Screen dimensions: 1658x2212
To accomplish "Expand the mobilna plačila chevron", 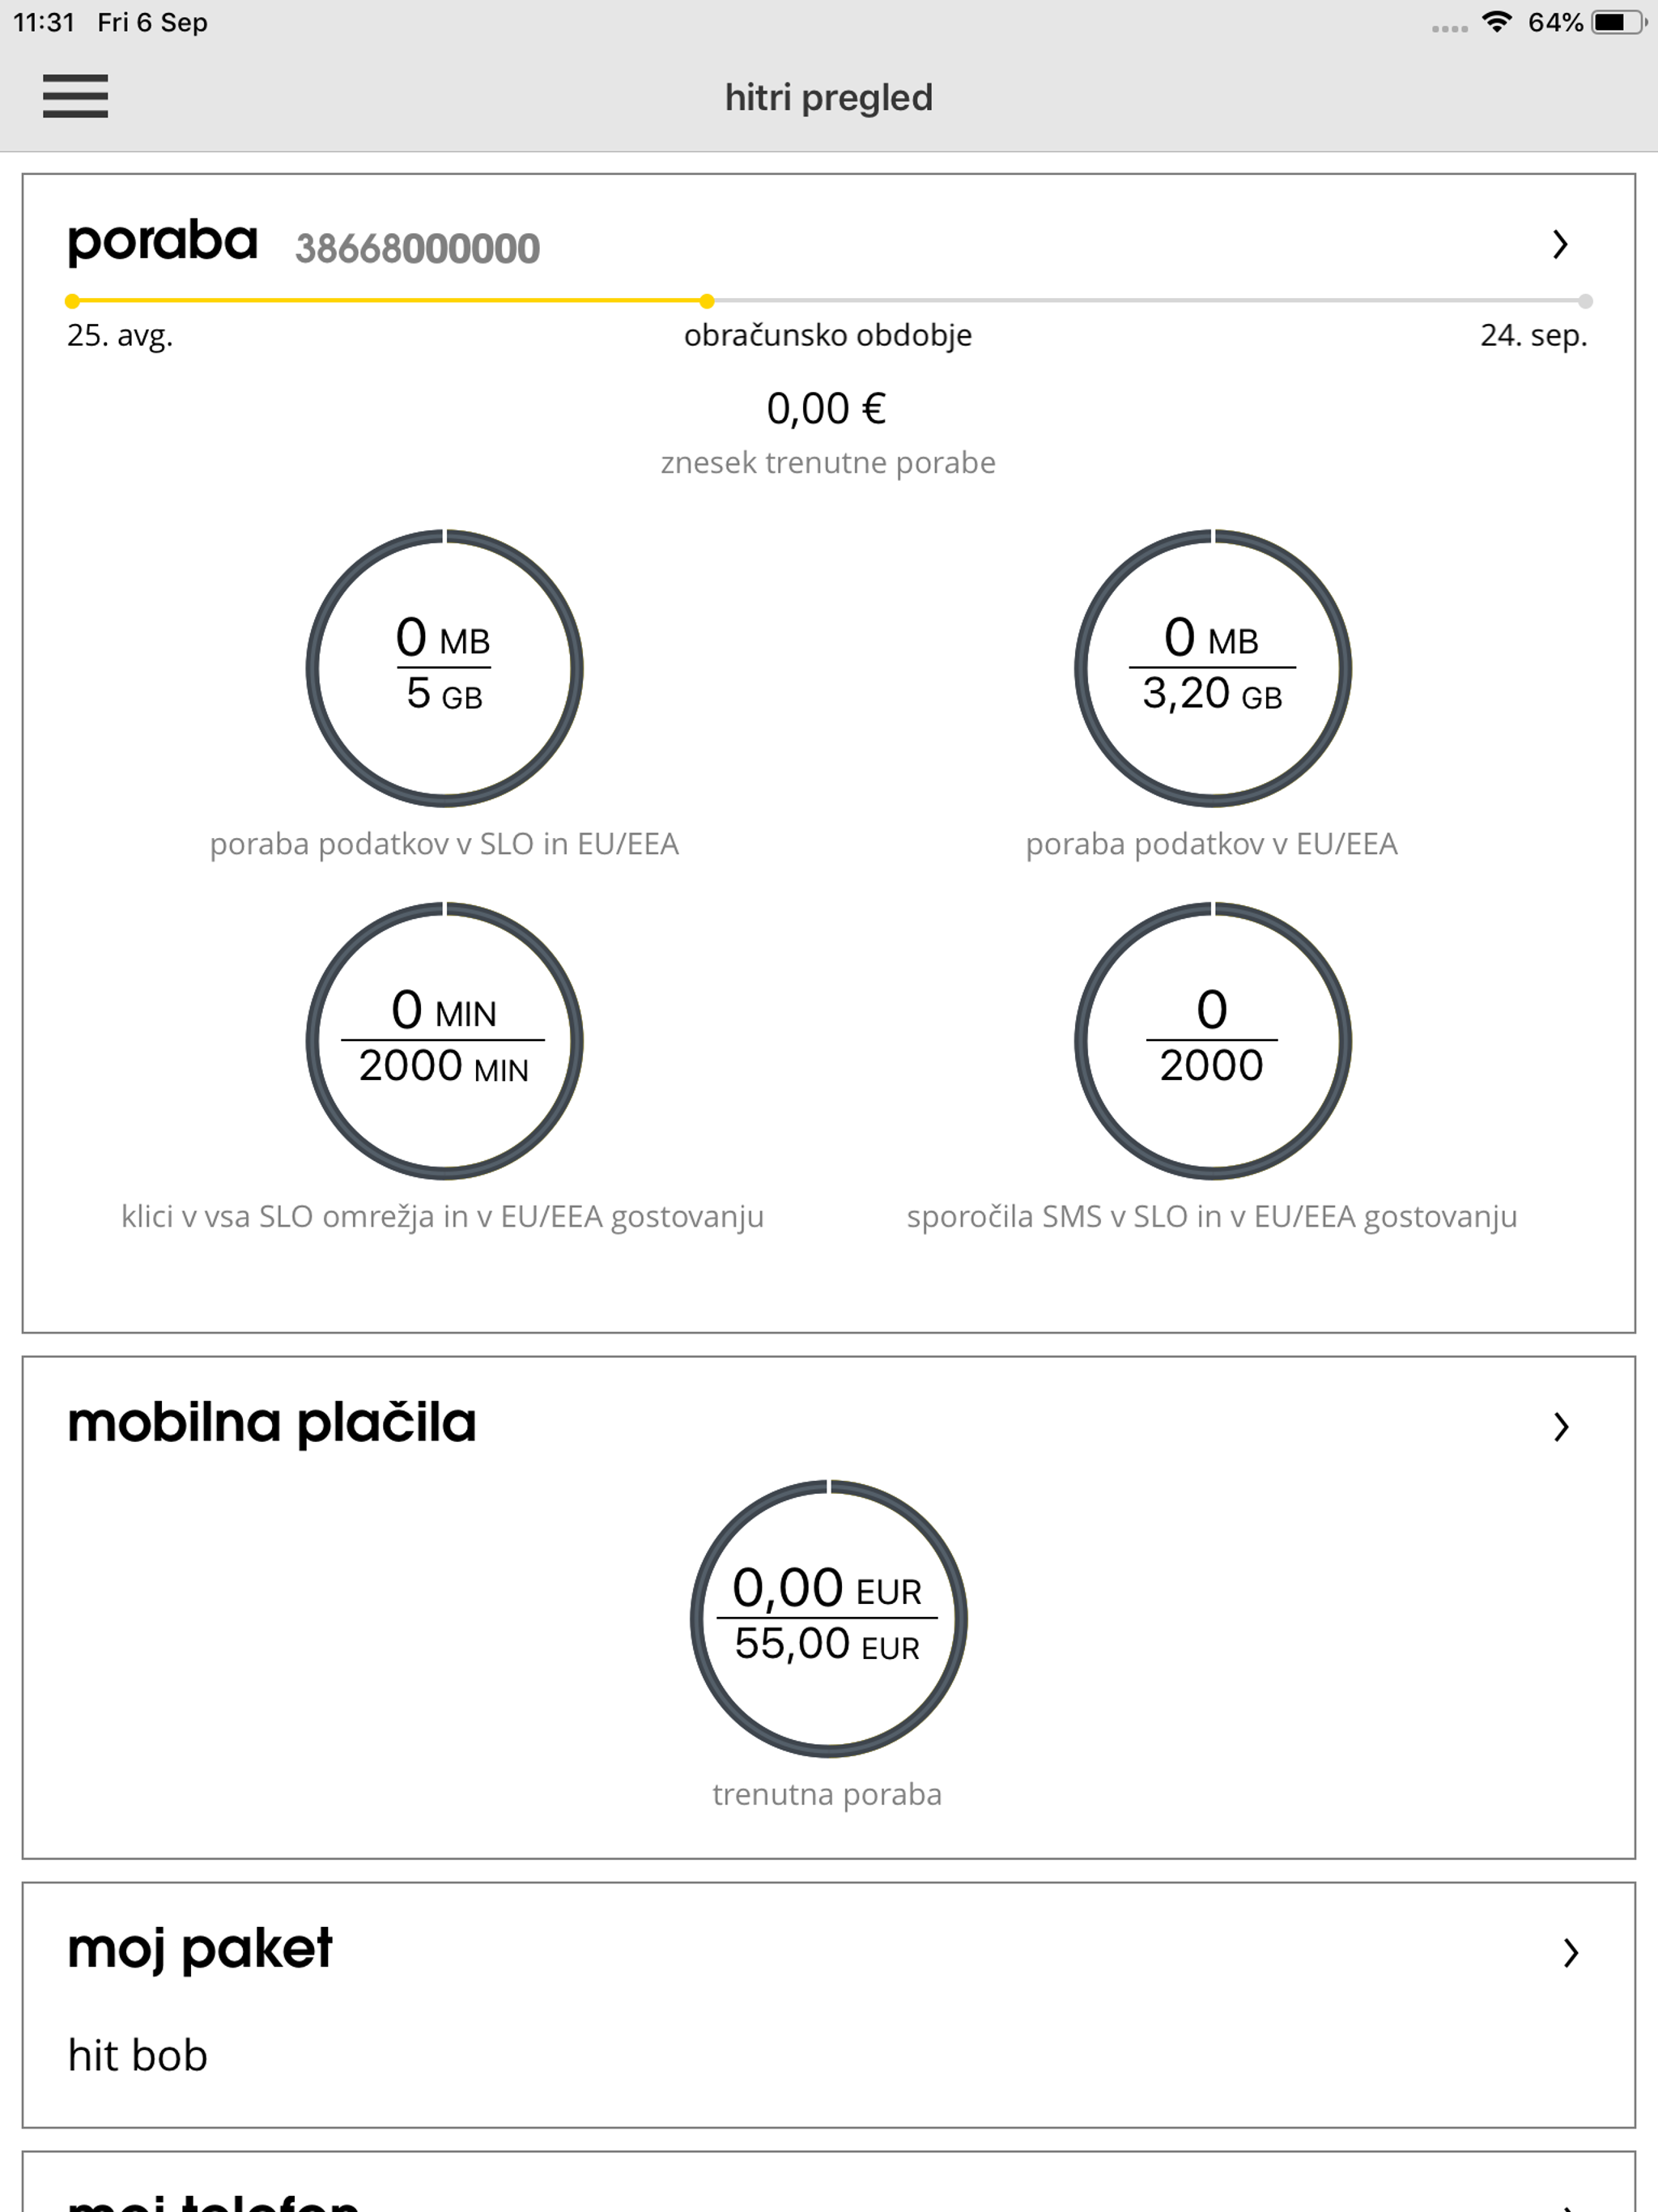I will (x=1561, y=1427).
